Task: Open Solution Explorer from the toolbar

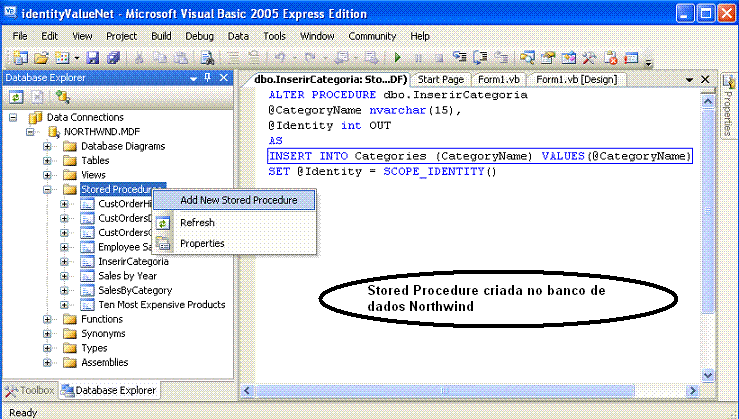Action: (x=527, y=58)
